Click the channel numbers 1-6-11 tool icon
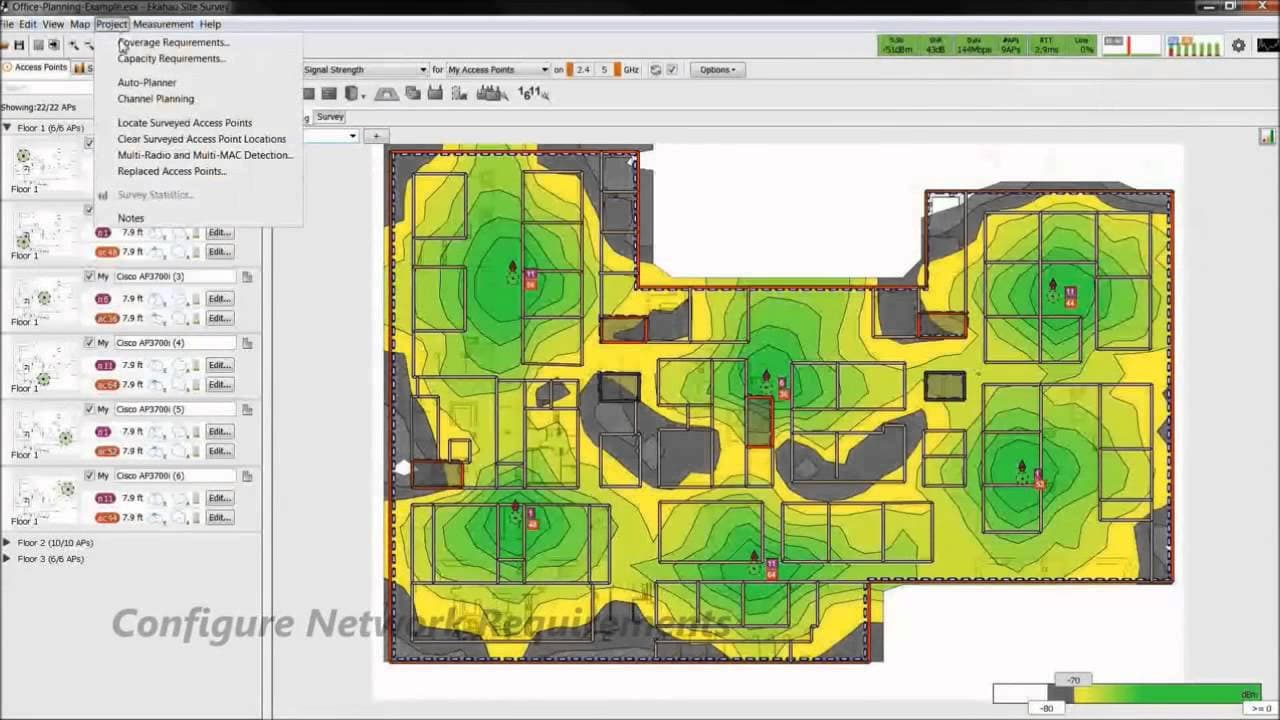 [530, 93]
